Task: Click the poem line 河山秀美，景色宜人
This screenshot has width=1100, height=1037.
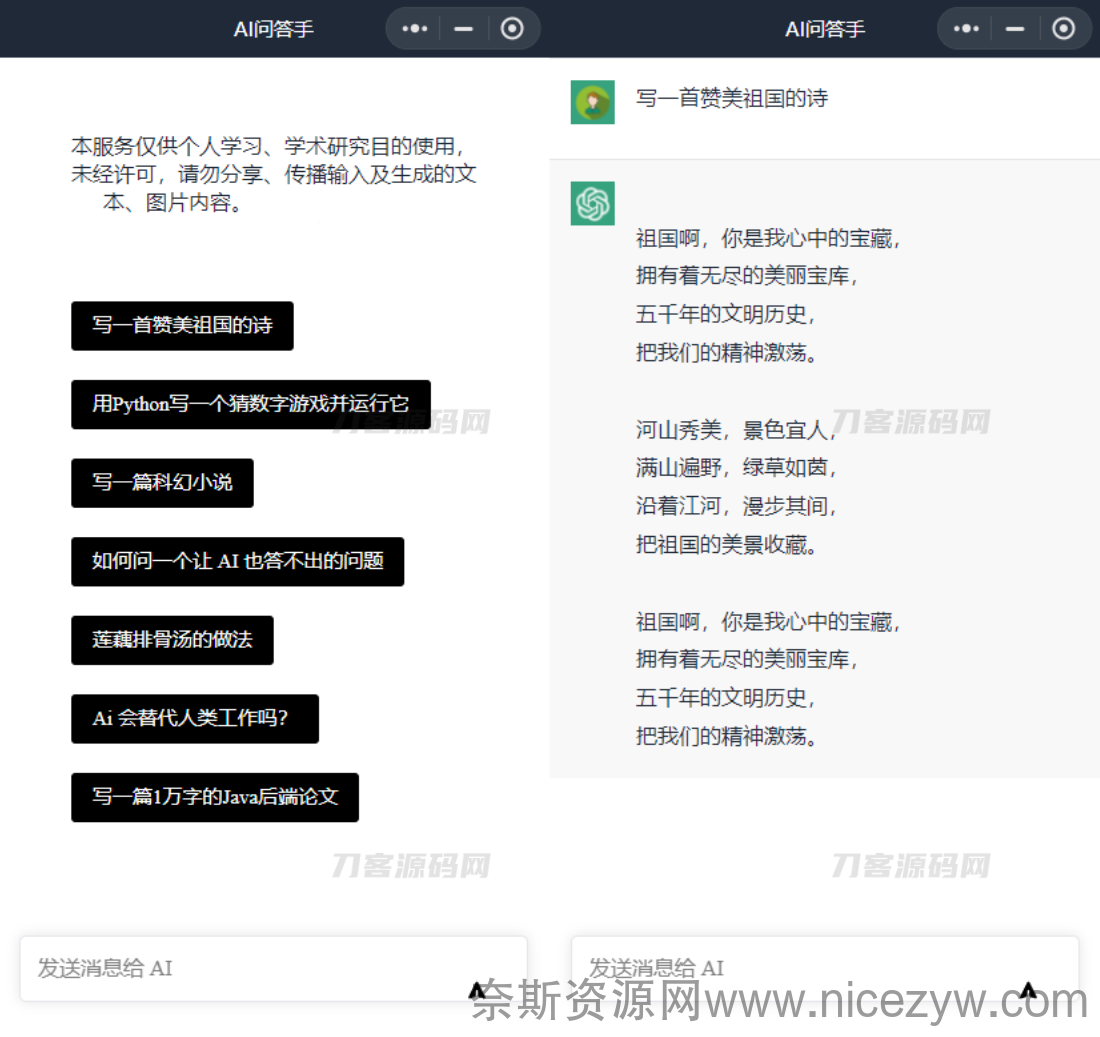Action: 736,429
